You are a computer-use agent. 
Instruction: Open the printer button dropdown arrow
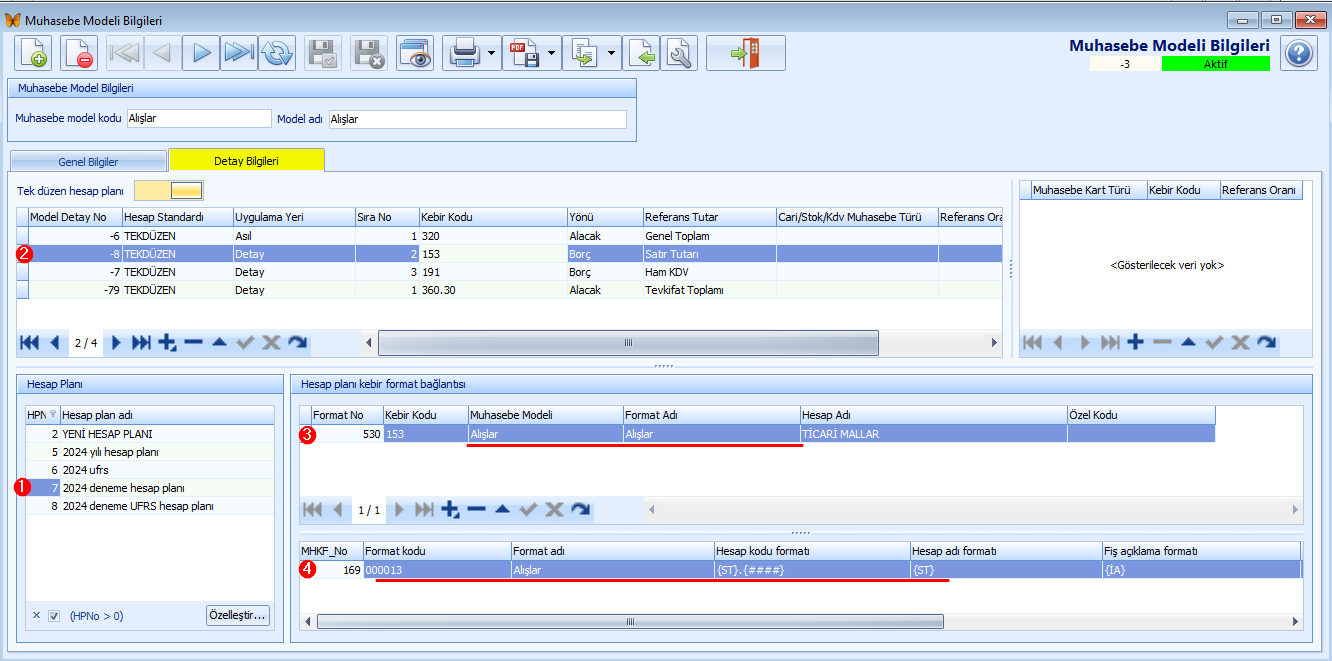click(x=493, y=53)
